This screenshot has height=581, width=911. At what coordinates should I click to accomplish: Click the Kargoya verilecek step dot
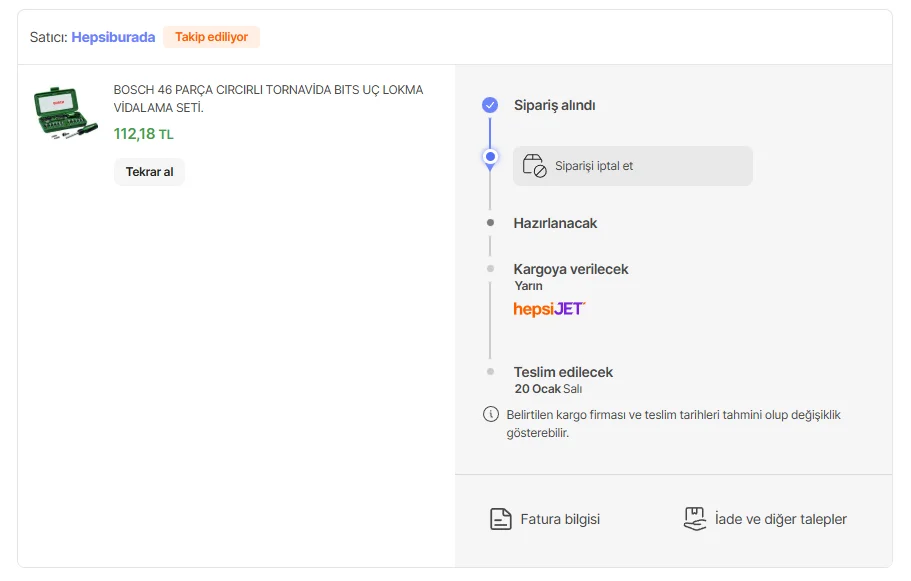click(490, 269)
